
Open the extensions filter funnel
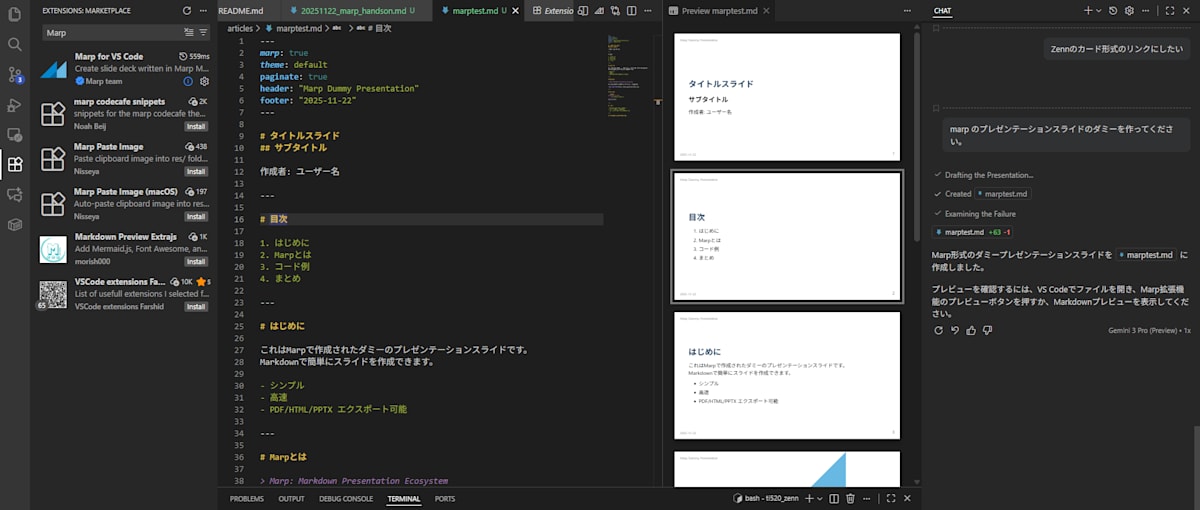point(203,32)
